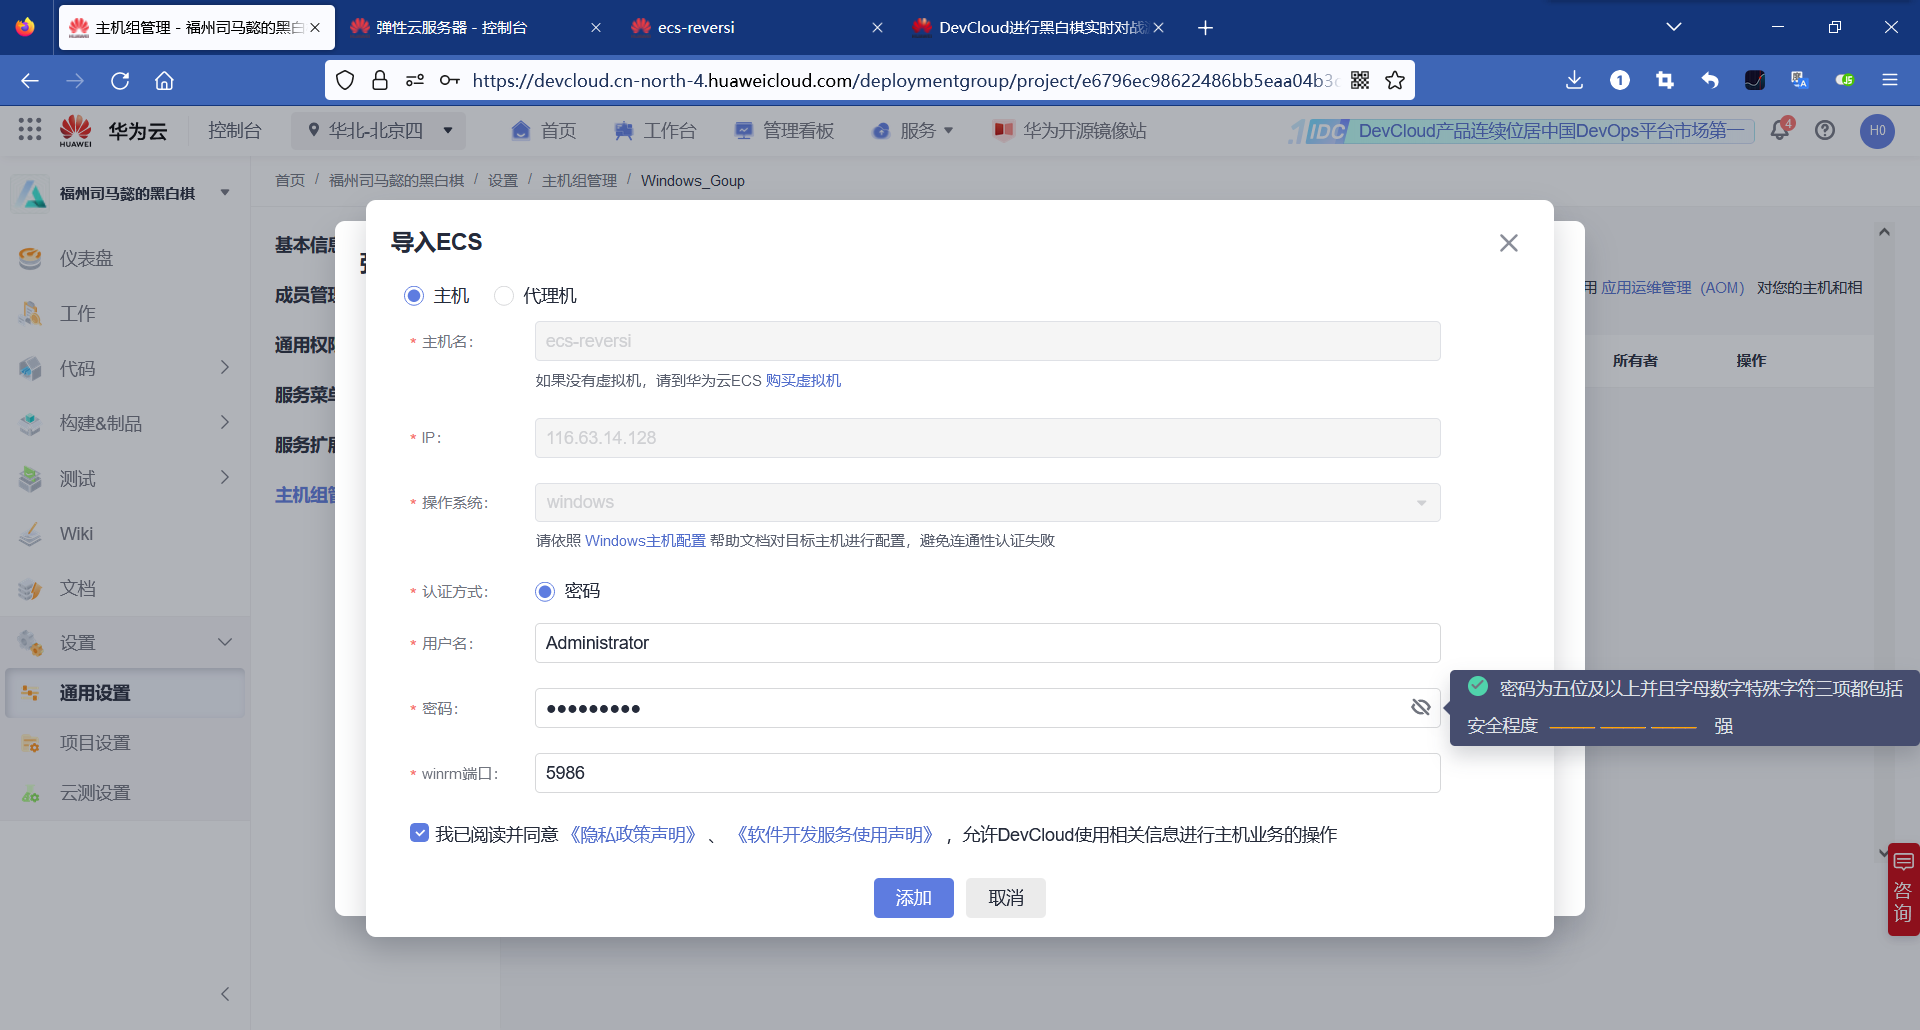Go back to previous page

point(30,81)
